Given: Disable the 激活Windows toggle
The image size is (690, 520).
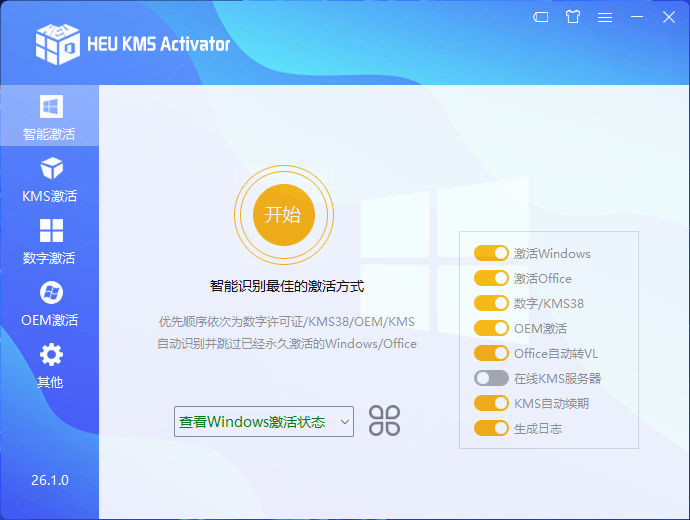Looking at the screenshot, I should 491,254.
